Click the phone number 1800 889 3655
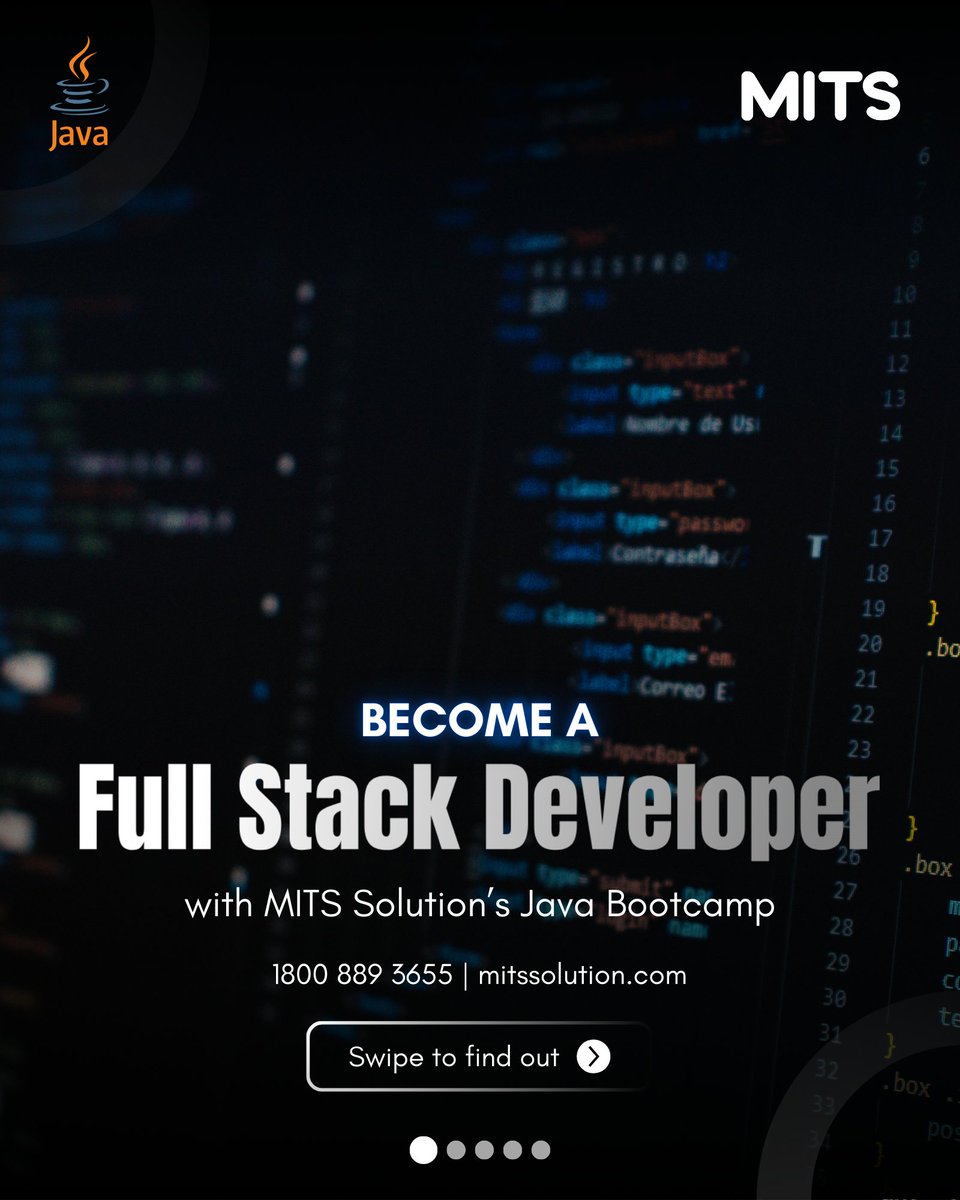Screen dimensions: 960x1200 point(362,974)
